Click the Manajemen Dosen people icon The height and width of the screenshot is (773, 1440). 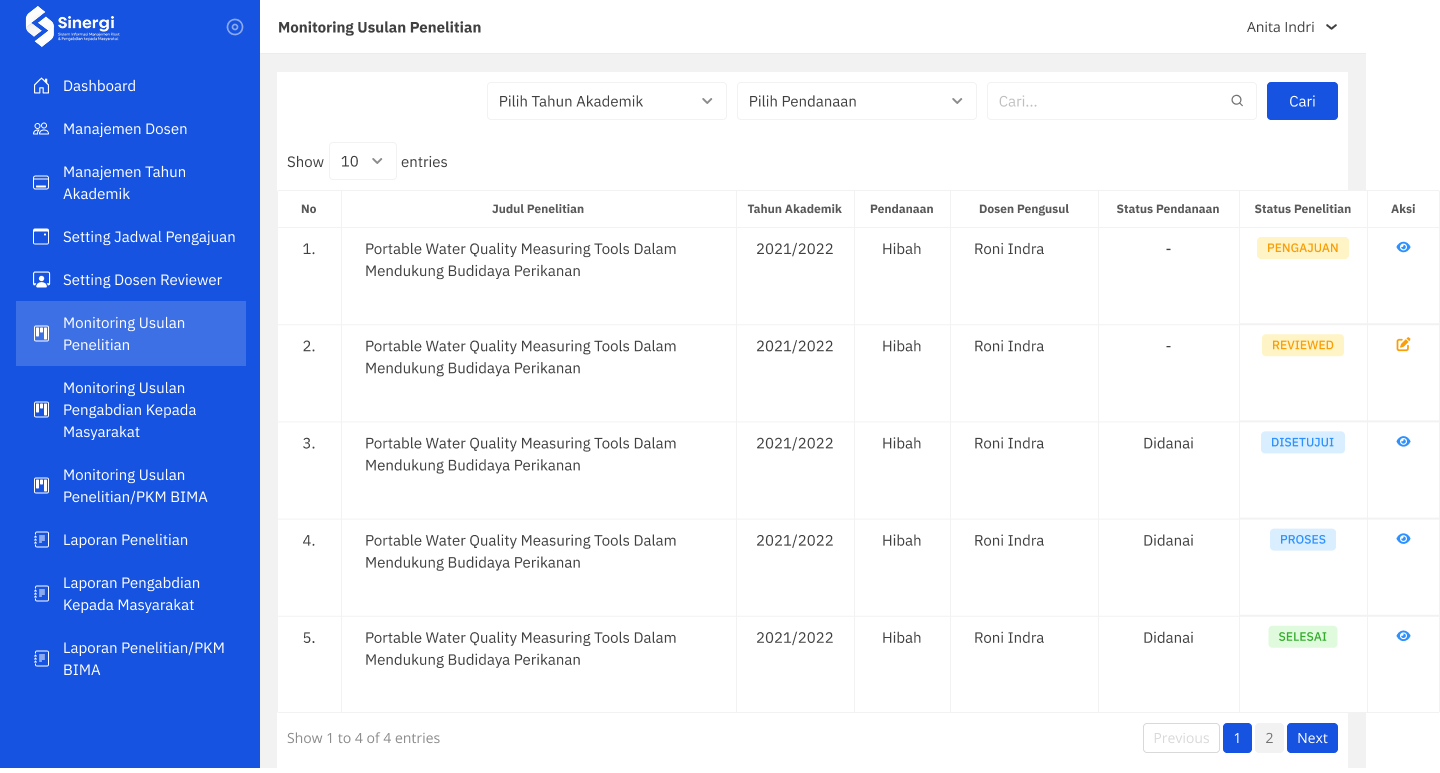(x=41, y=129)
